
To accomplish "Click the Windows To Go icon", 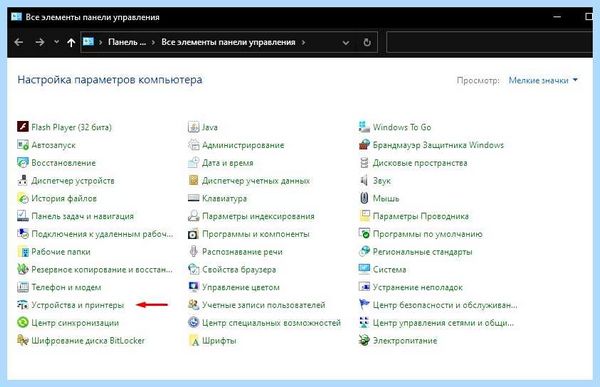I will click(x=364, y=127).
